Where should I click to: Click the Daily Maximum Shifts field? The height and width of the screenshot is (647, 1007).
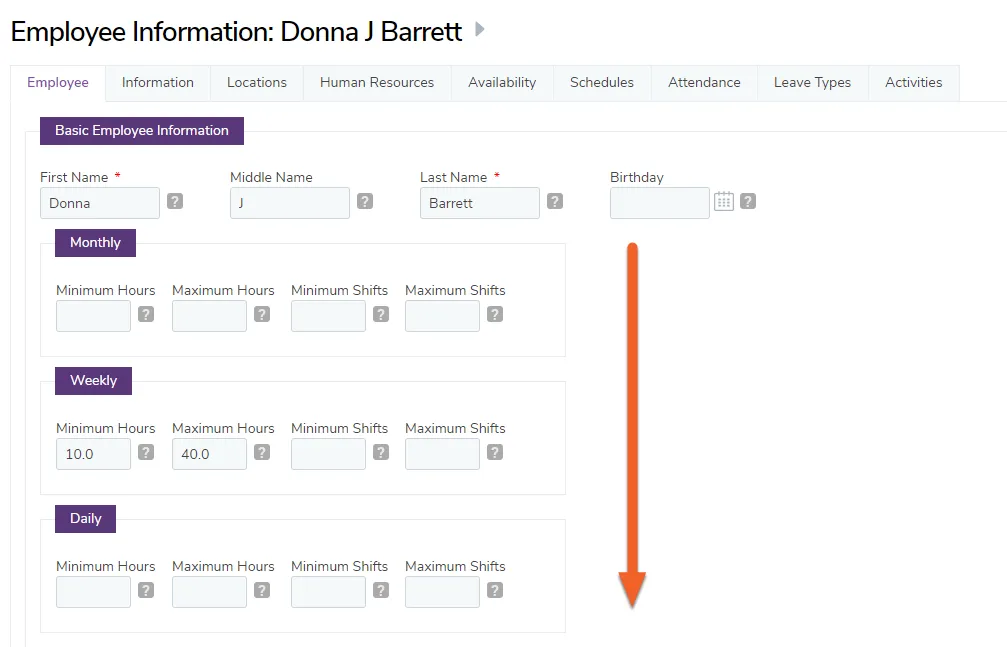pyautogui.click(x=442, y=592)
